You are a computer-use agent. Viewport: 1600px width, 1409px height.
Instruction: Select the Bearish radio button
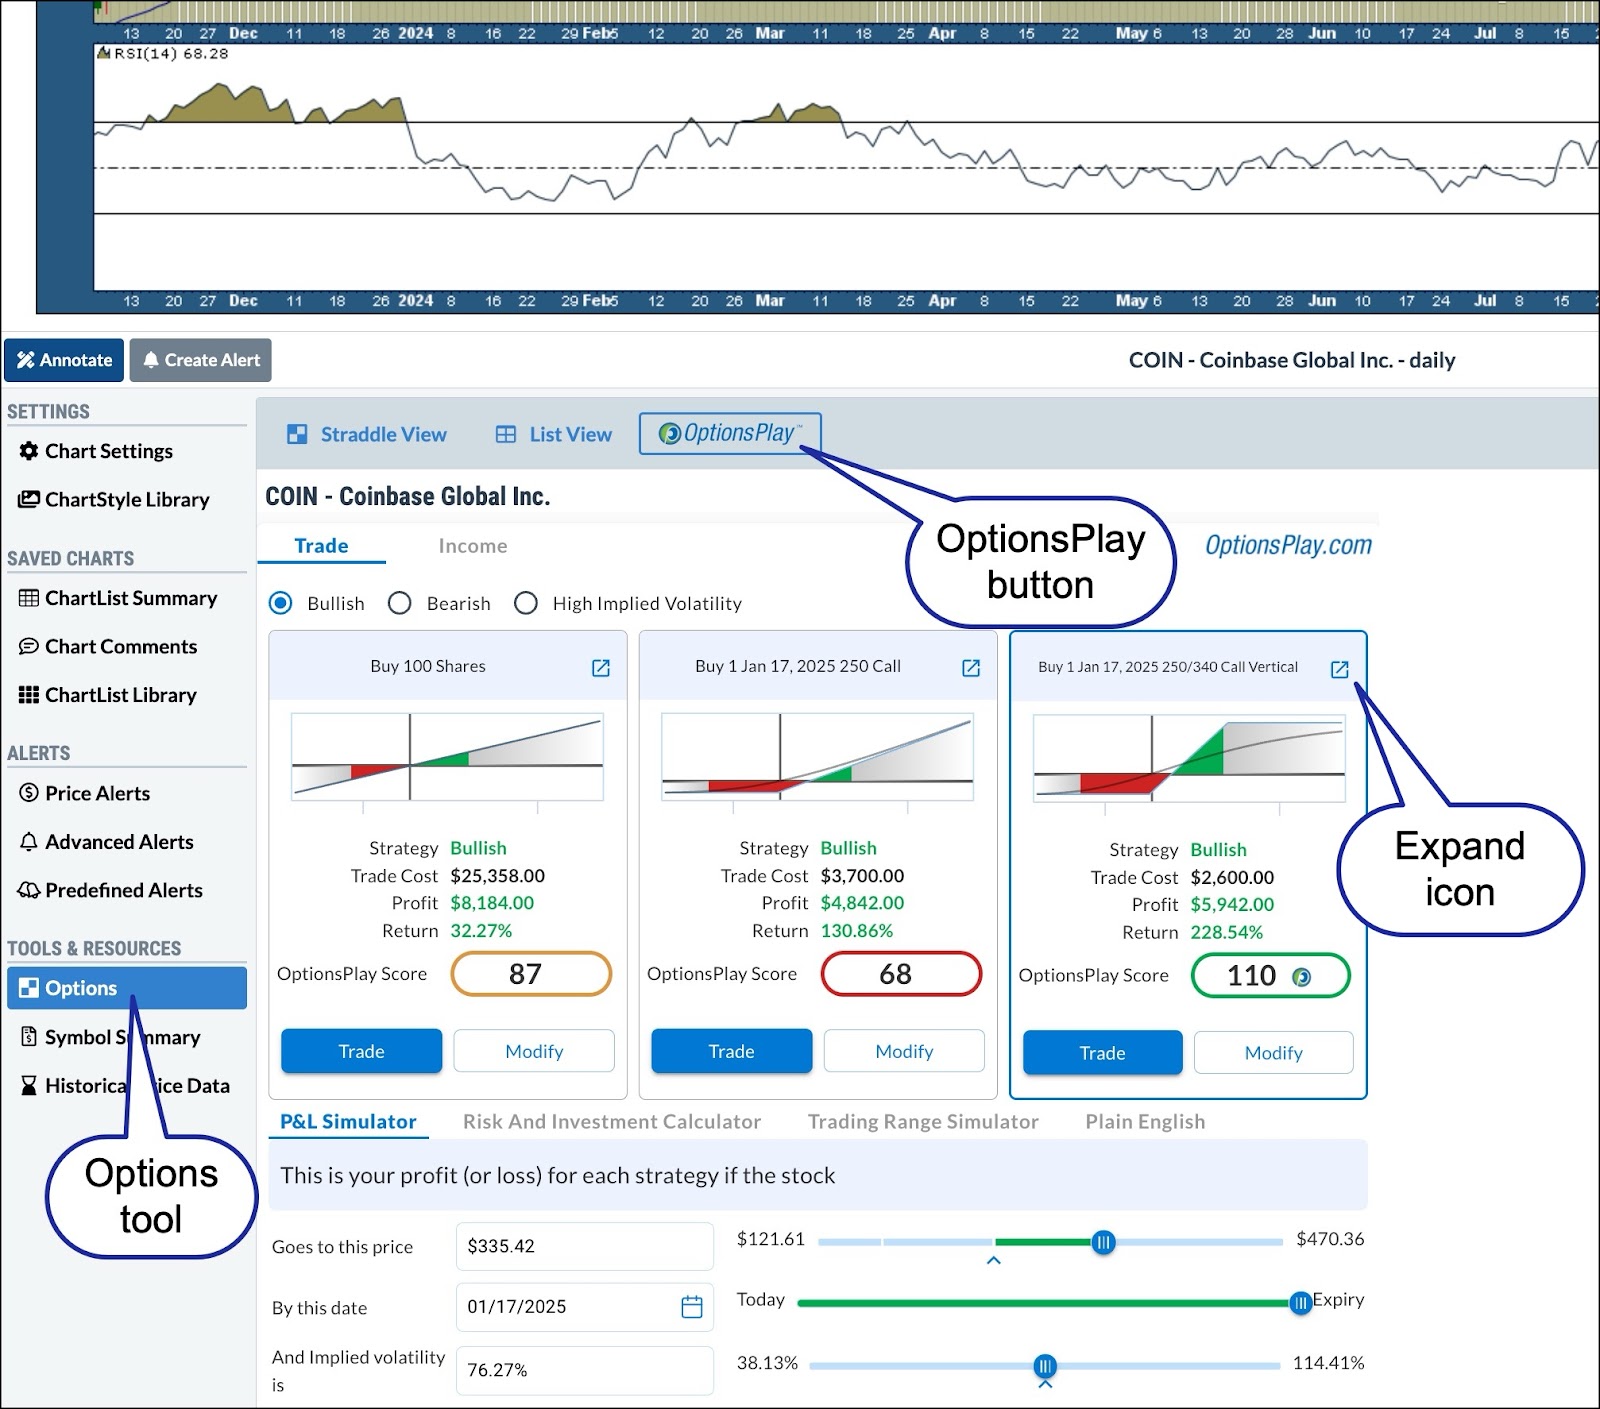(400, 603)
